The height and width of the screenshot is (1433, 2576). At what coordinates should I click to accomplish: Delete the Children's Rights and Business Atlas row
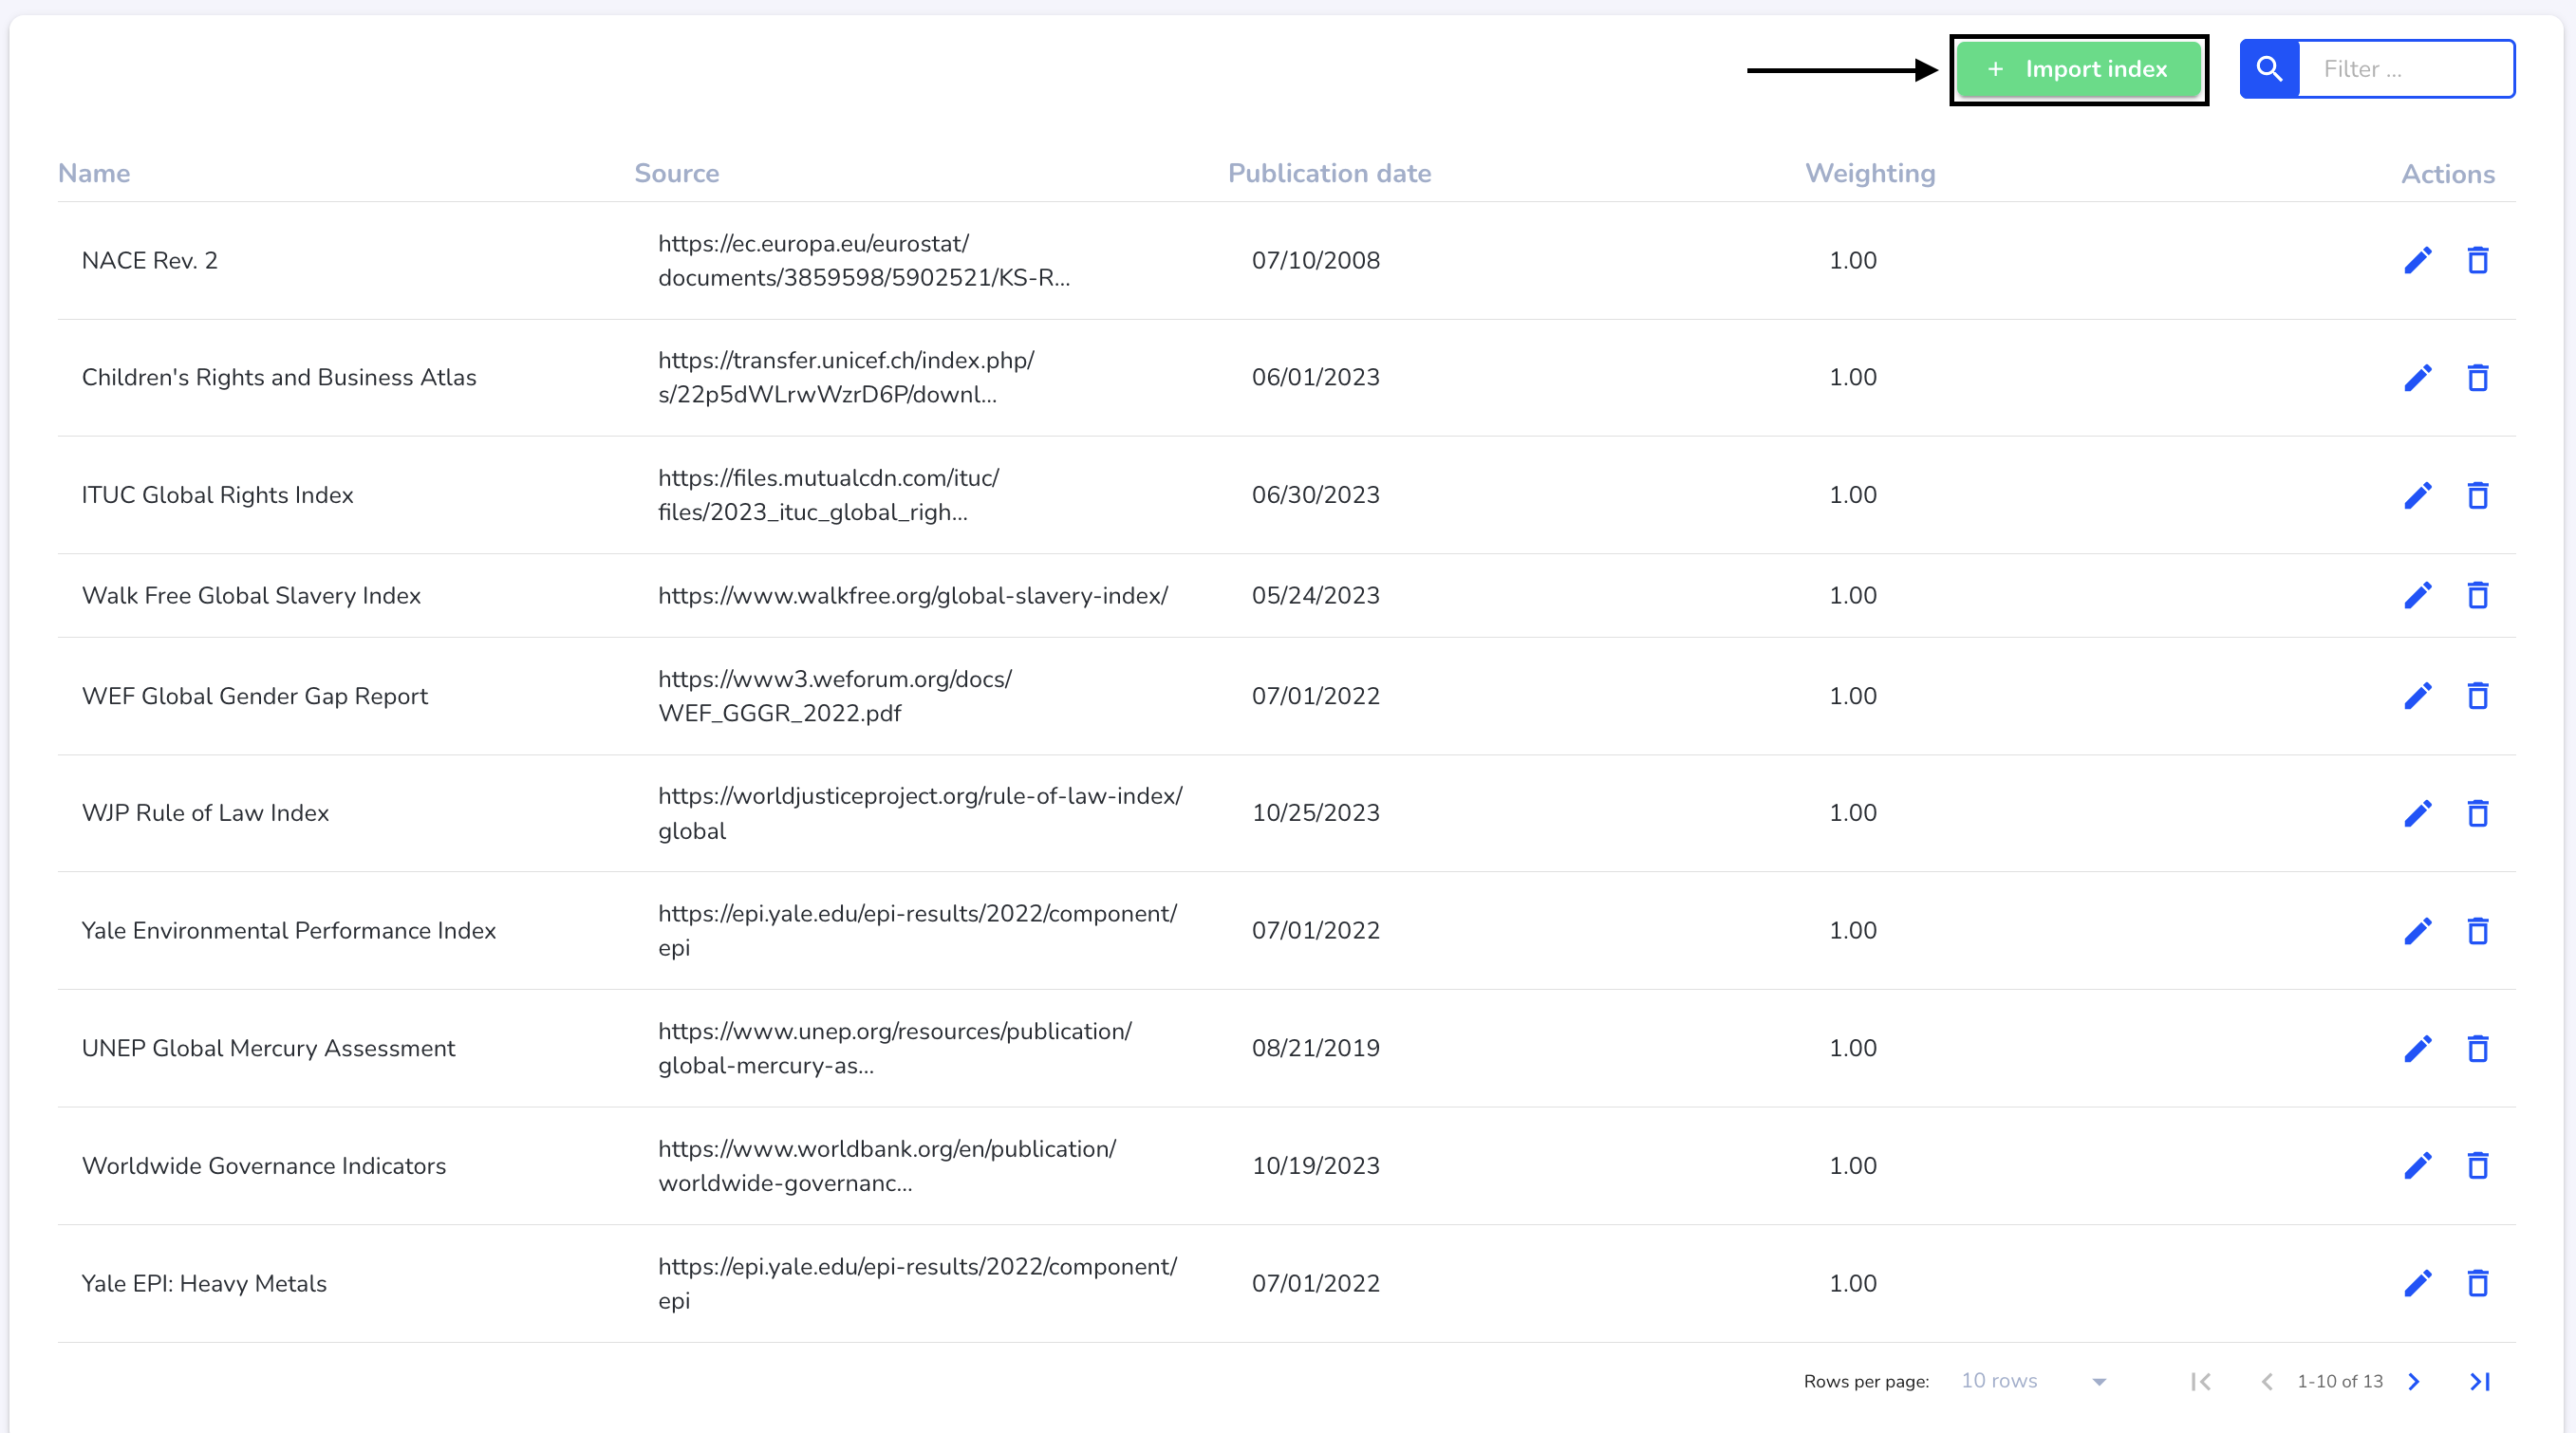(2477, 377)
